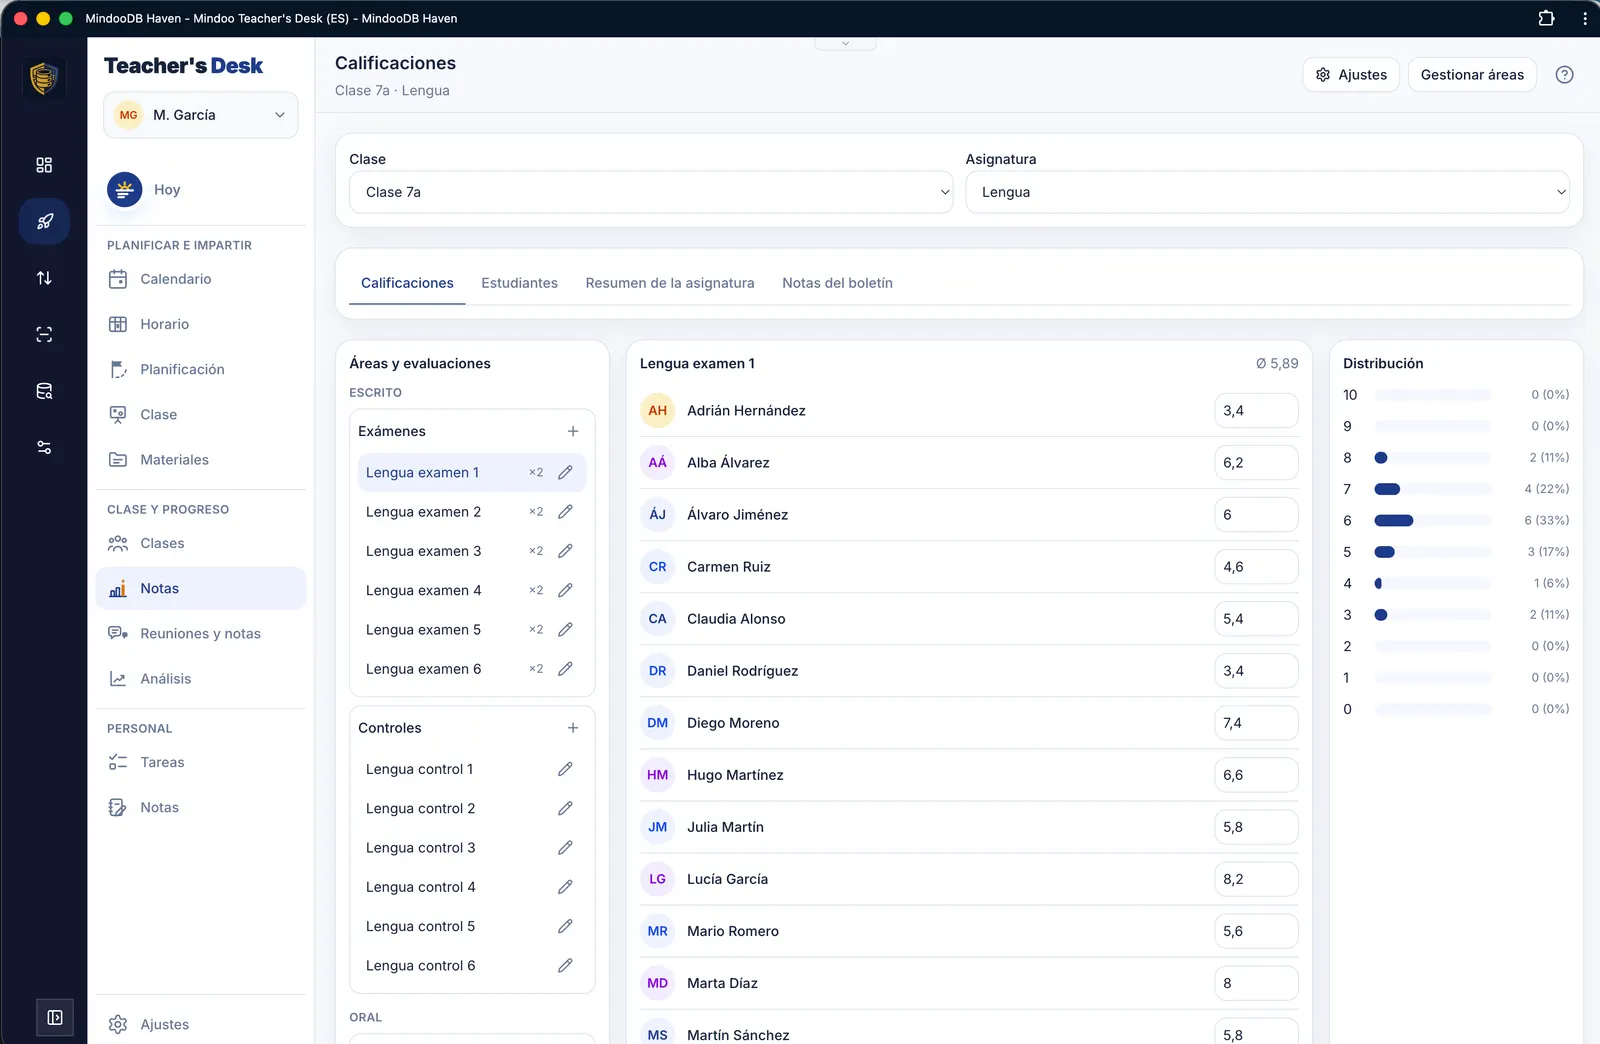Viewport: 1600px width, 1044px height.
Task: Click the rocket icon in left rail
Action: tap(44, 221)
